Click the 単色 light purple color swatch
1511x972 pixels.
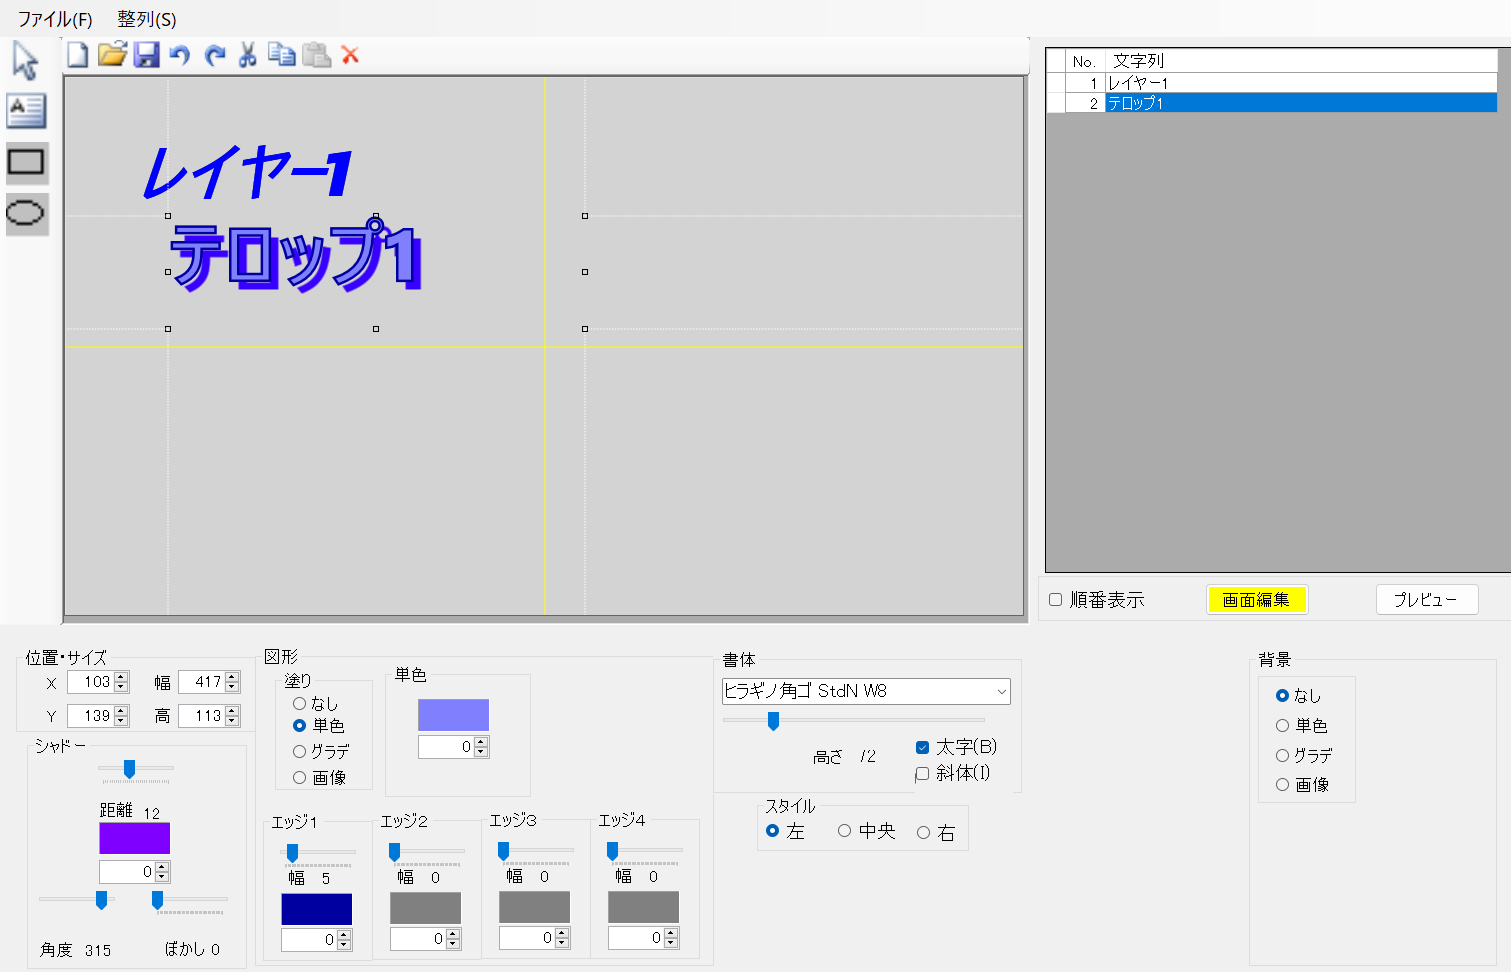(x=453, y=715)
